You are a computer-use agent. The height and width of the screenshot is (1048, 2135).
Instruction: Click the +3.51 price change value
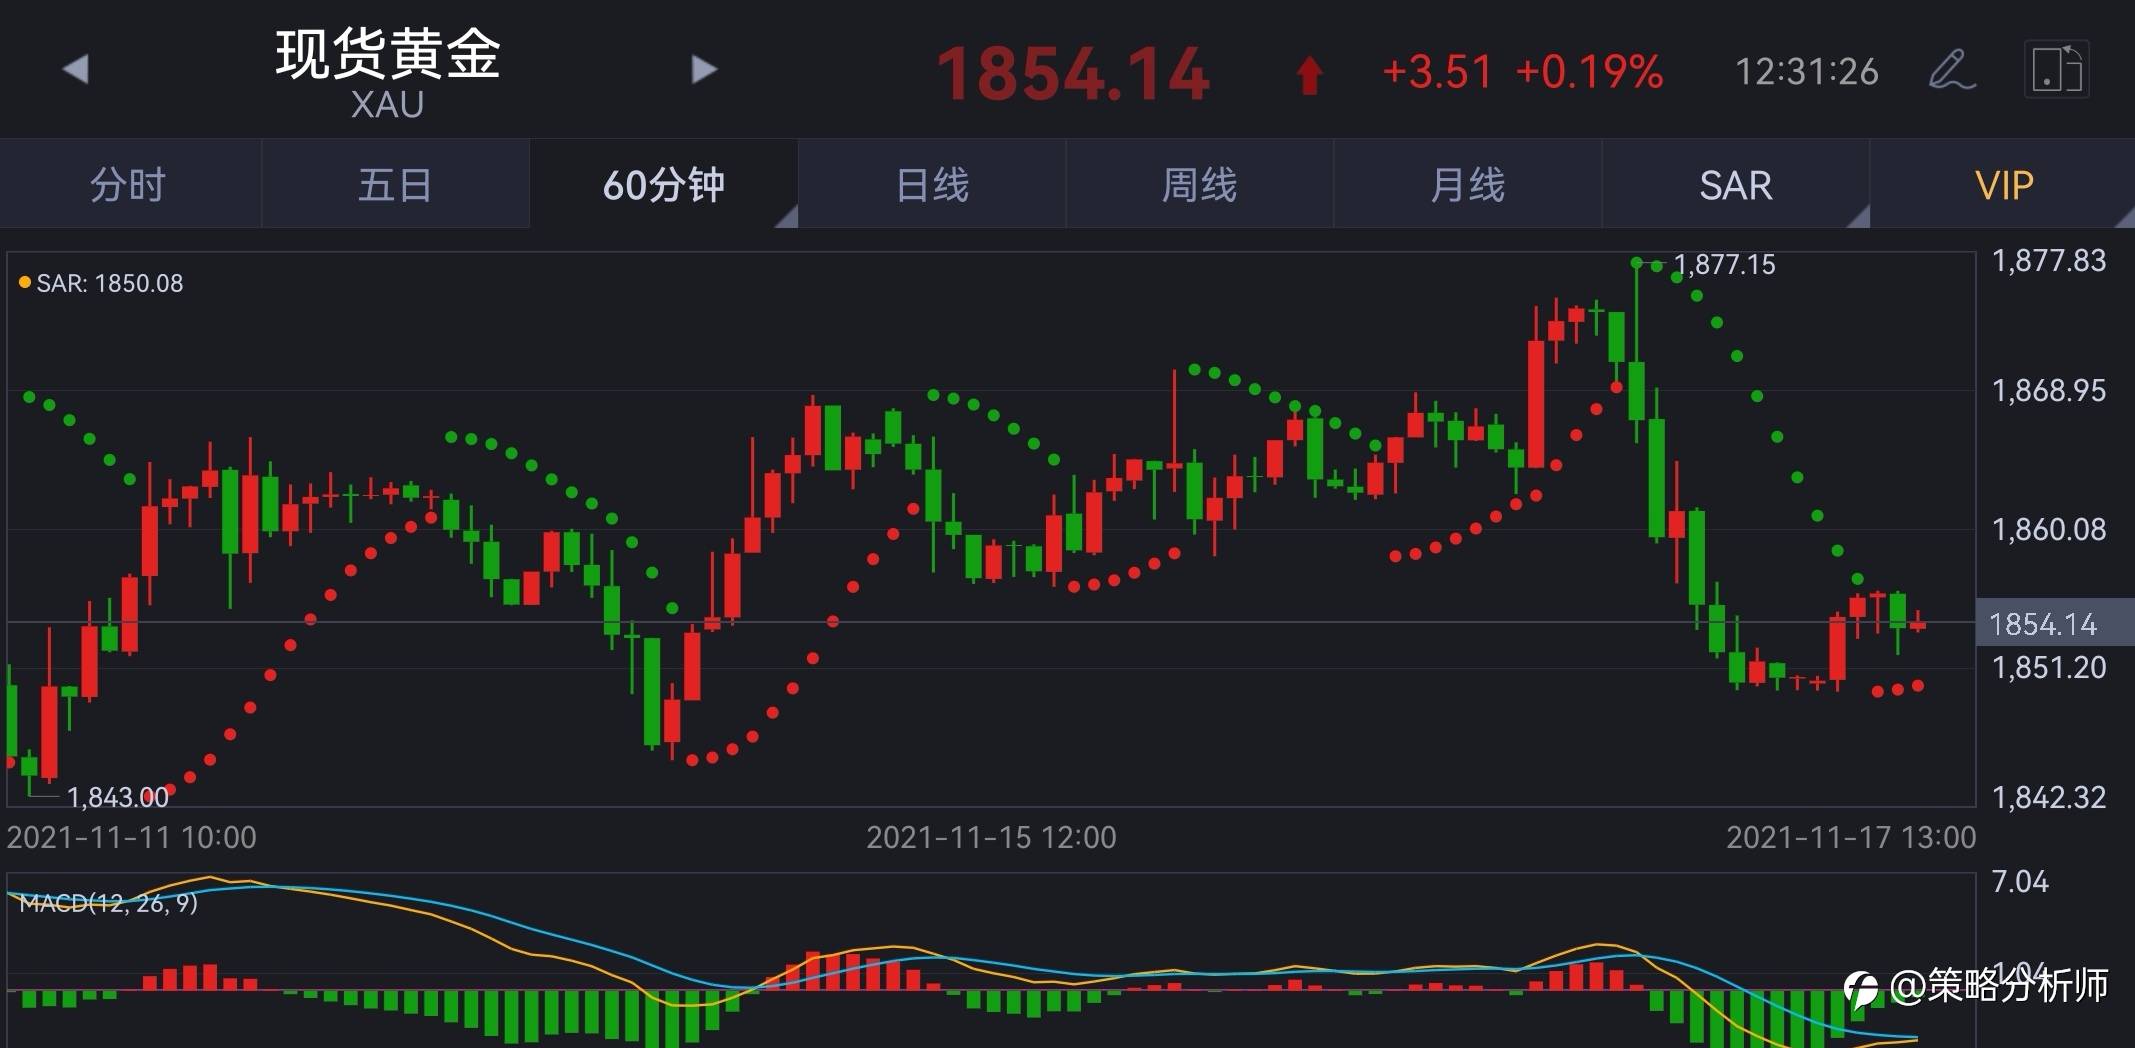pos(1437,72)
